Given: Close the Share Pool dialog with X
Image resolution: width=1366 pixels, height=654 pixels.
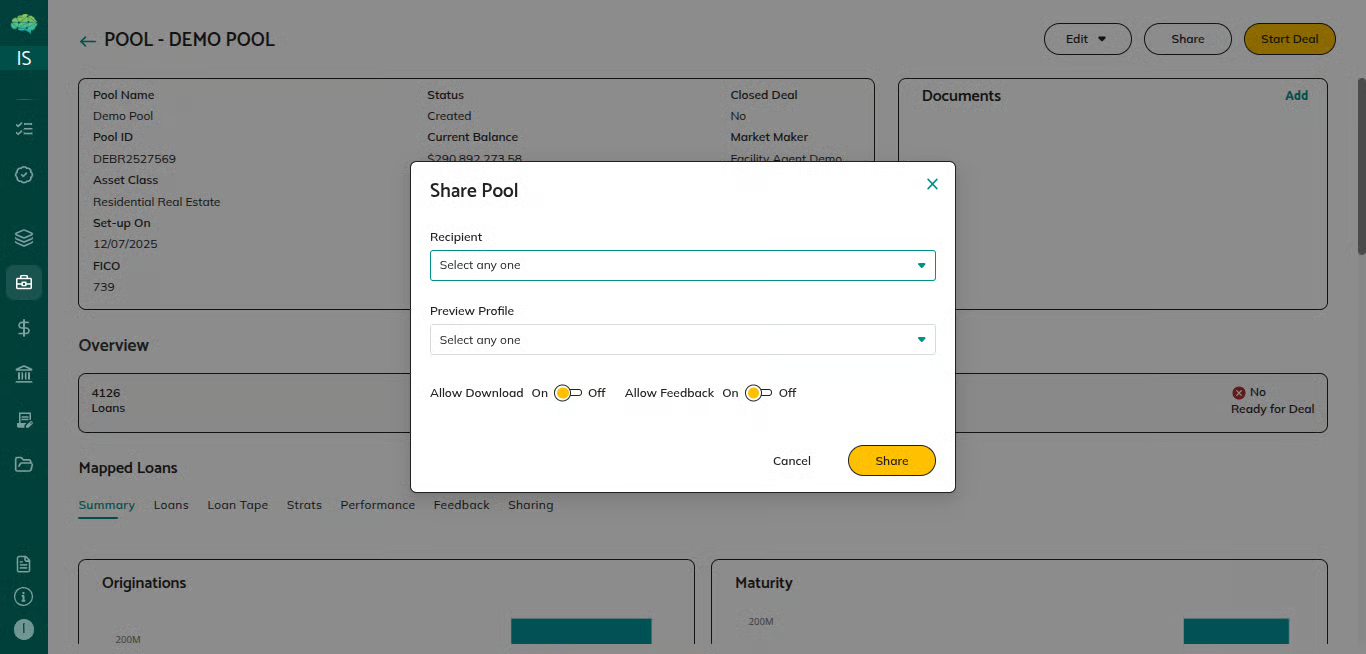Looking at the screenshot, I should click(x=932, y=184).
